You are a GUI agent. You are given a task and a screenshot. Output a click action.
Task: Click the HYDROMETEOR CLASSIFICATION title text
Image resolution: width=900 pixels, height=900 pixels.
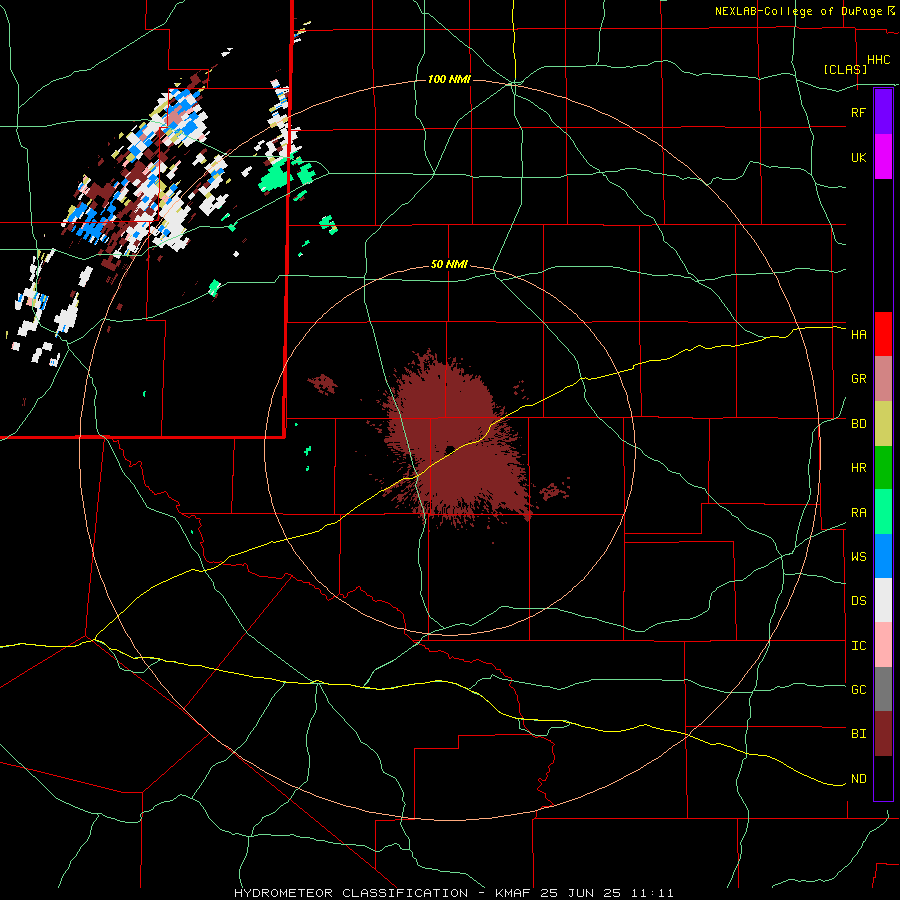[x=351, y=893]
